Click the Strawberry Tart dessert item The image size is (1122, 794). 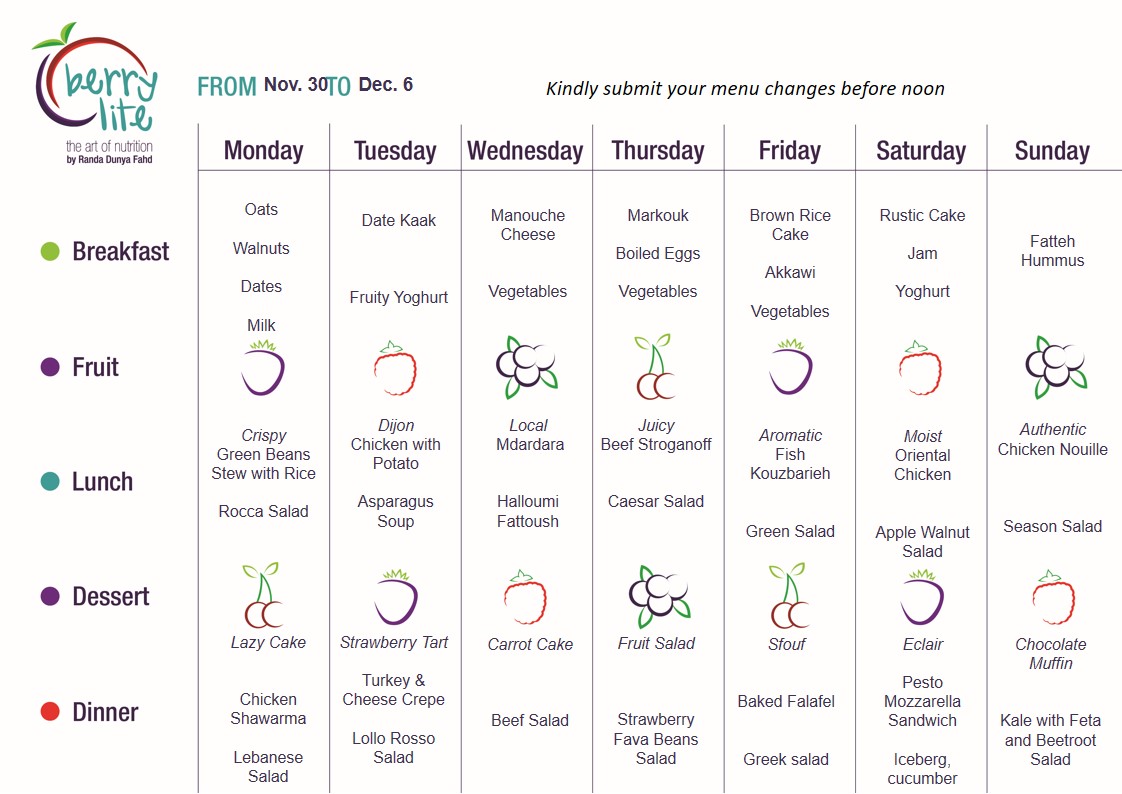(394, 642)
